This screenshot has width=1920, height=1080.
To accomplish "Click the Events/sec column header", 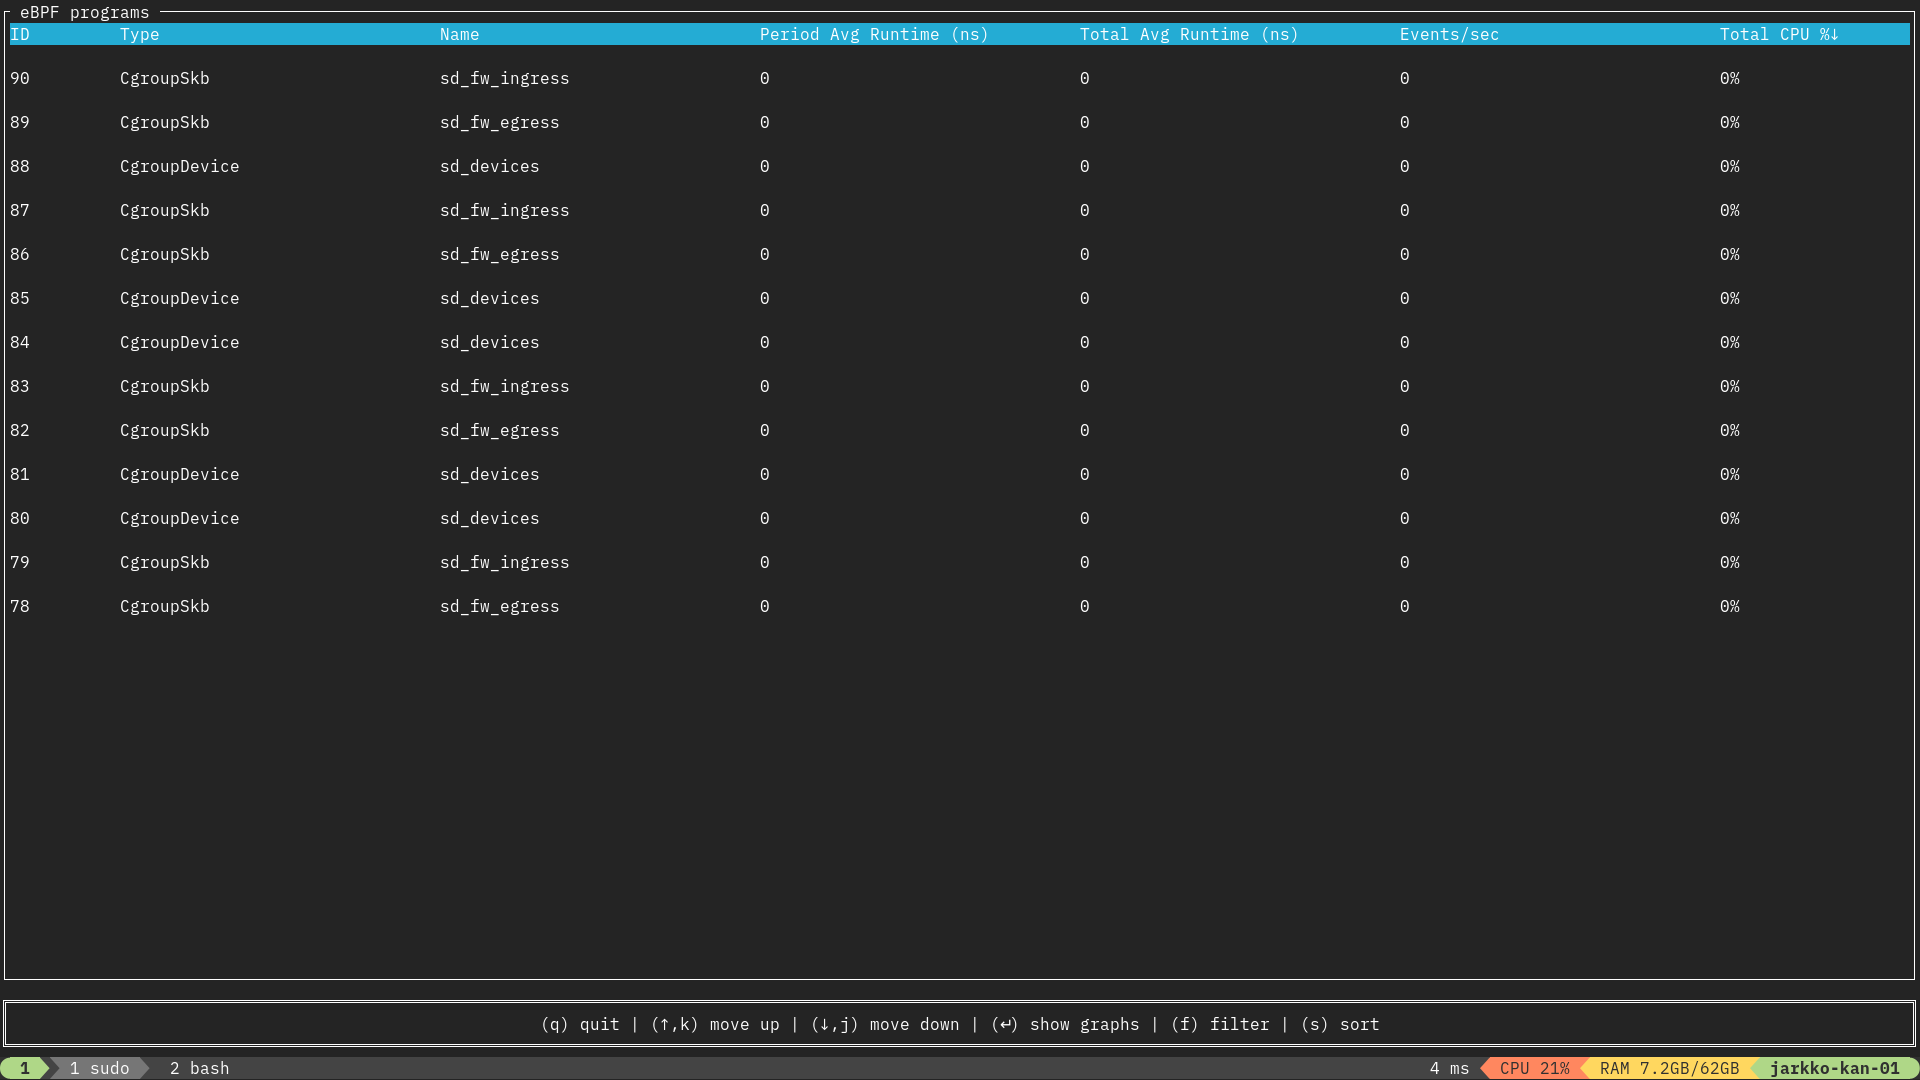I will [x=1448, y=34].
